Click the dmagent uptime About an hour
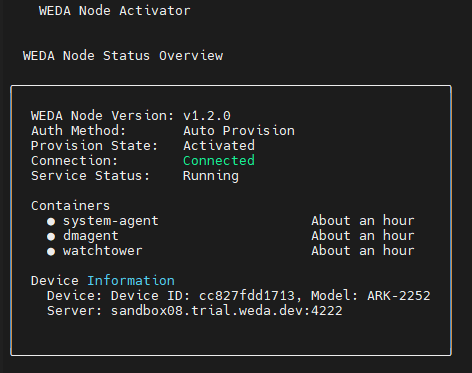Viewport: 472px width, 373px height. [x=363, y=236]
